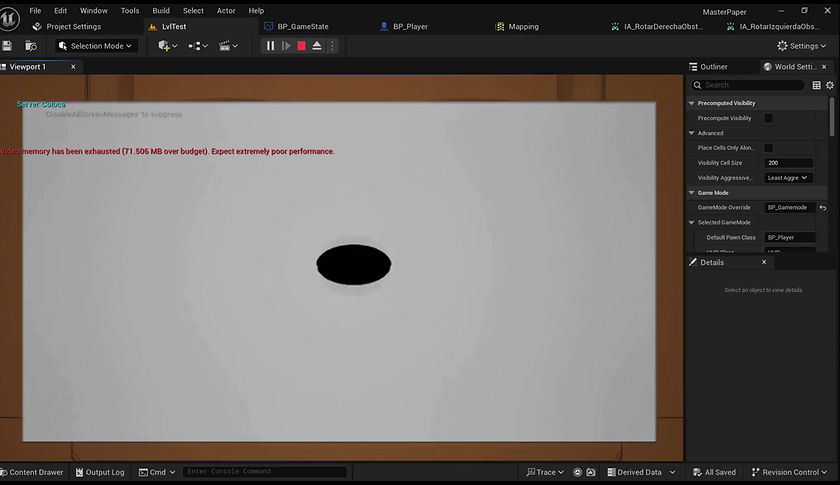Open the Trace dropdown

(x=545, y=472)
